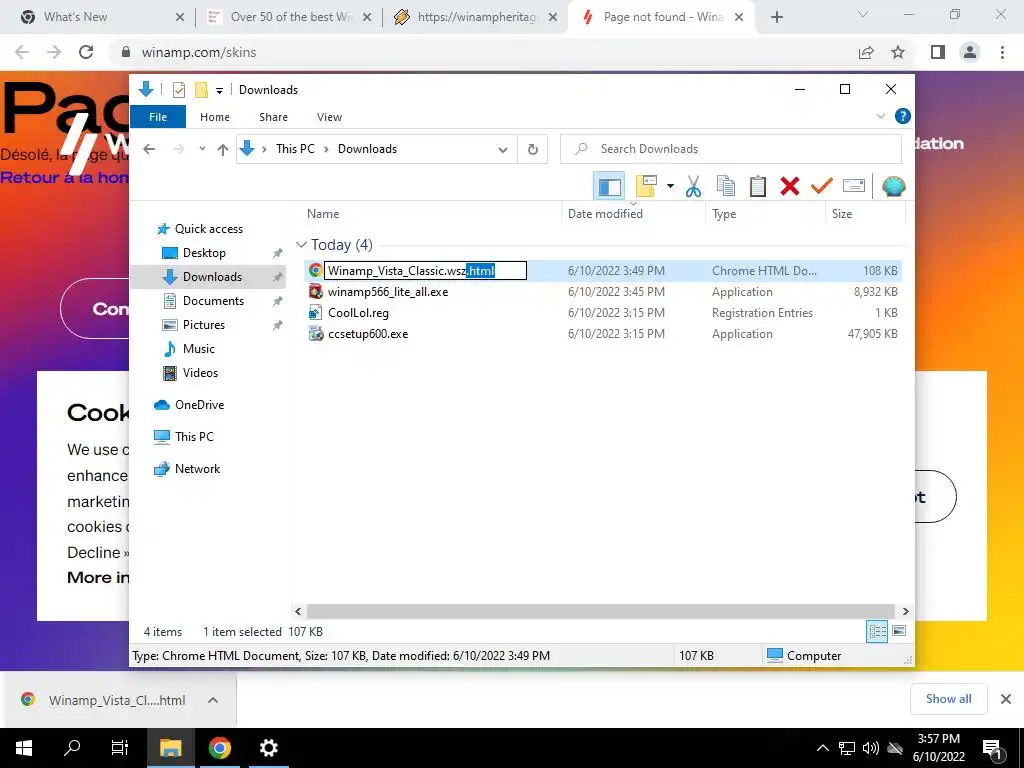Show hidden system tray icons
The image size is (1024, 768).
pos(823,748)
